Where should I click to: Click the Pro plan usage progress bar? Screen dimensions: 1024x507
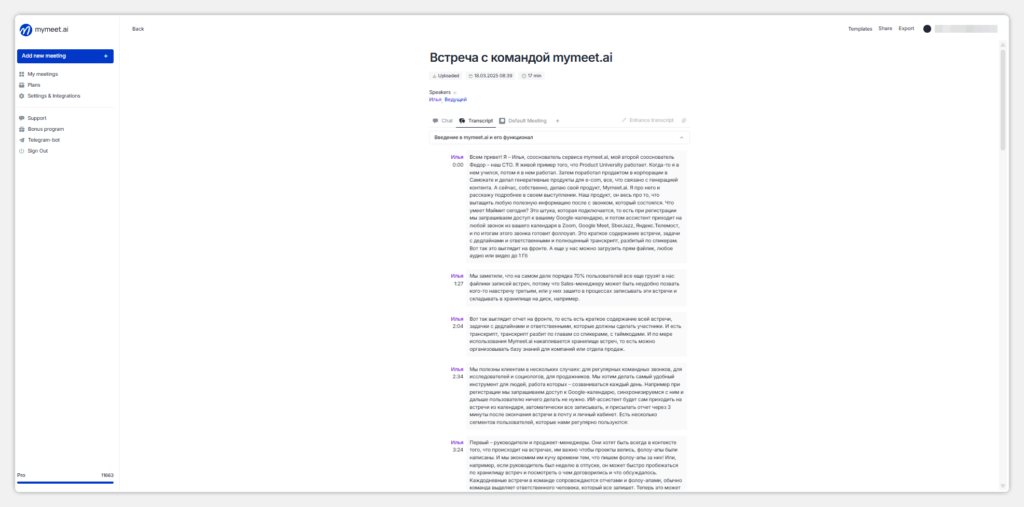65,483
